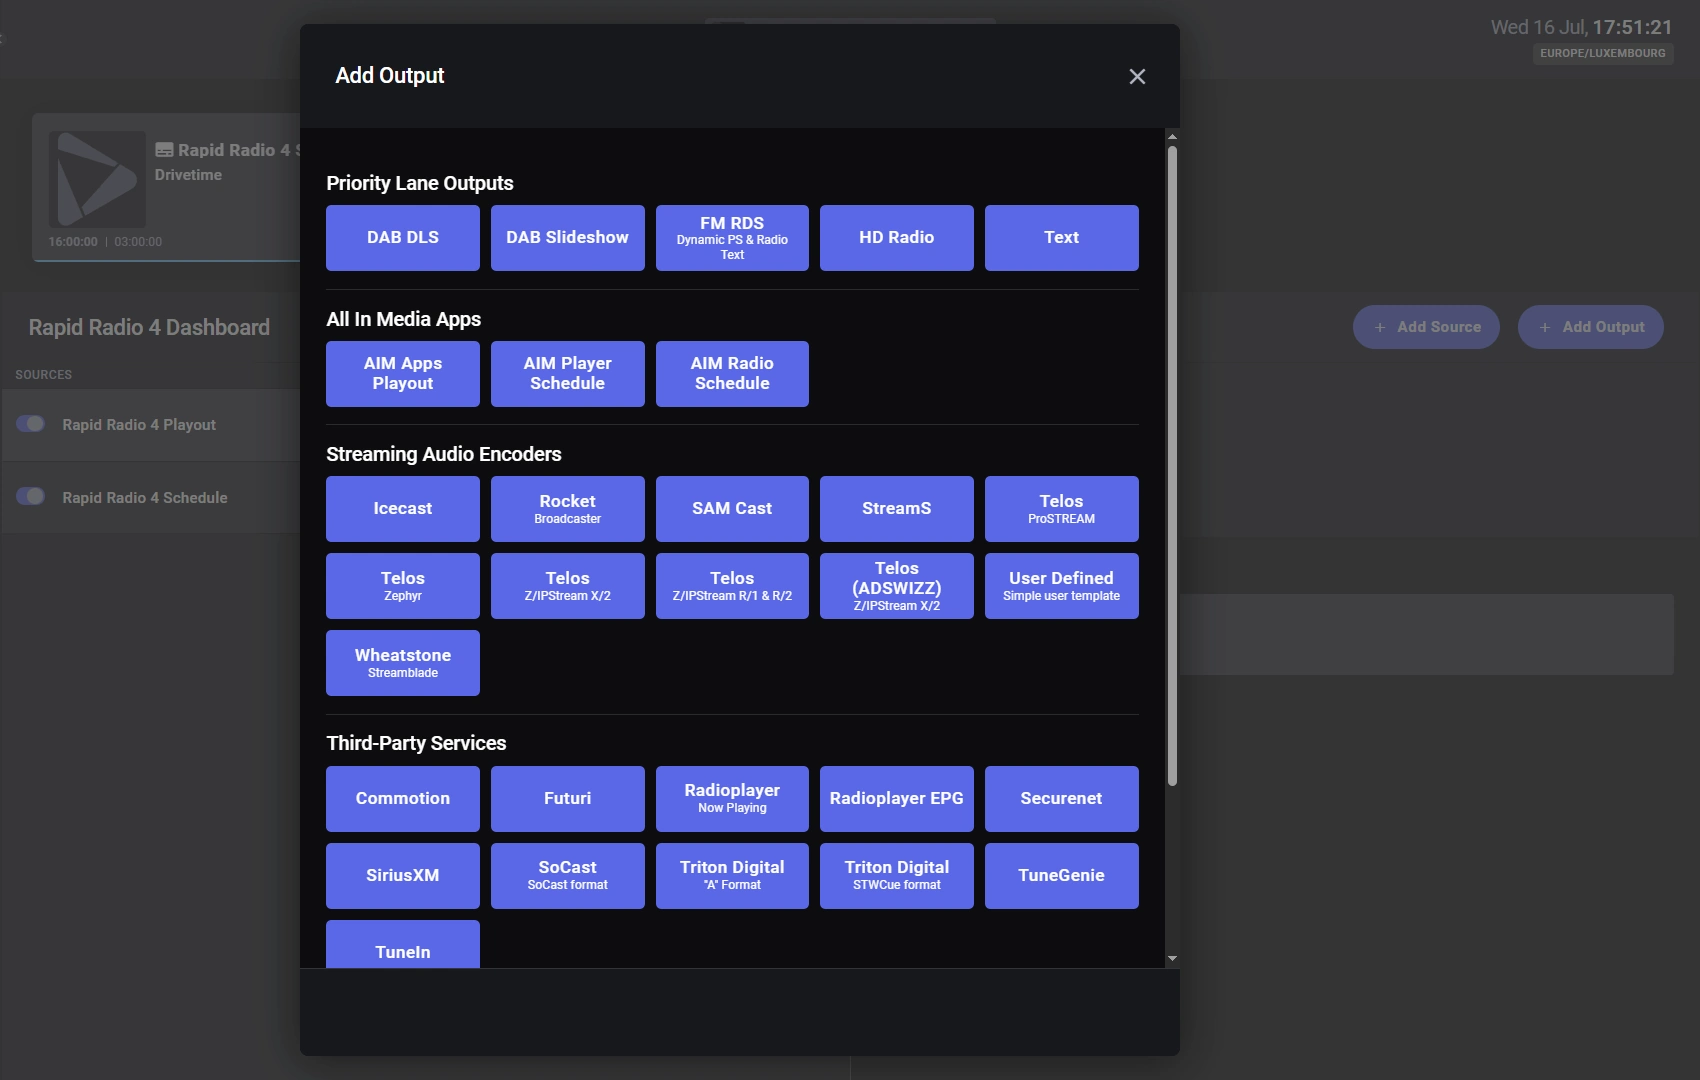Click Rapid Radio 4 Dashboard heading
The height and width of the screenshot is (1080, 1700).
(x=149, y=327)
